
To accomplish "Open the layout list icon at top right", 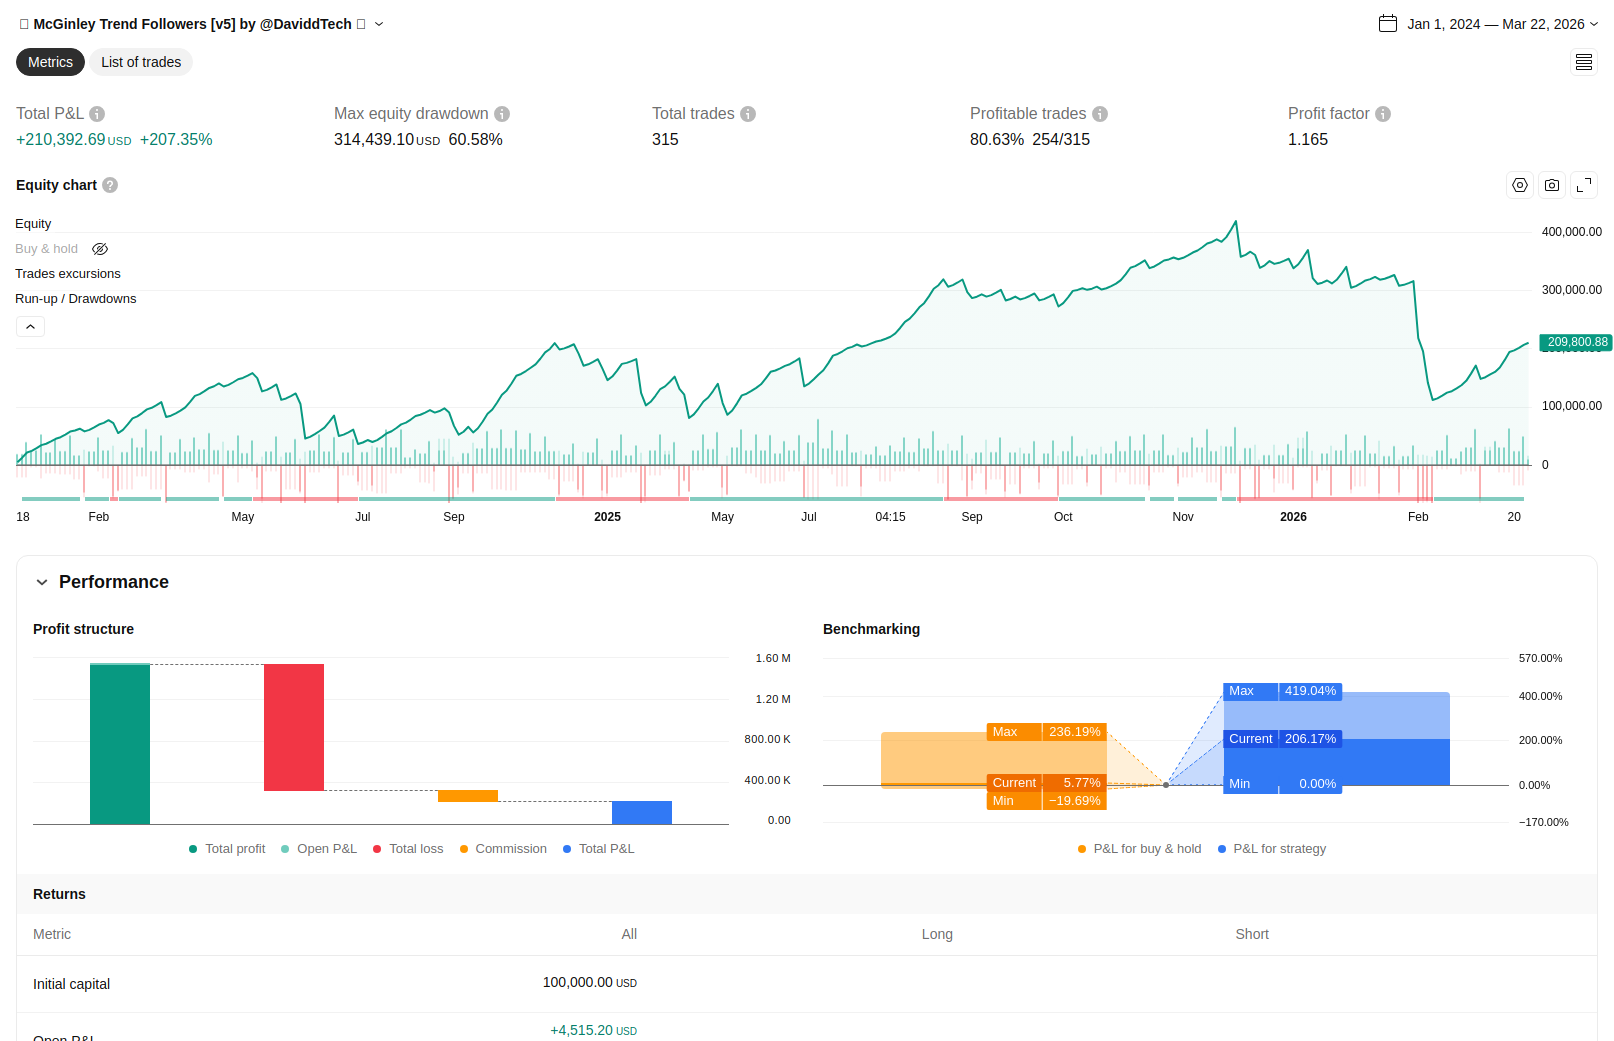I will pyautogui.click(x=1584, y=63).
